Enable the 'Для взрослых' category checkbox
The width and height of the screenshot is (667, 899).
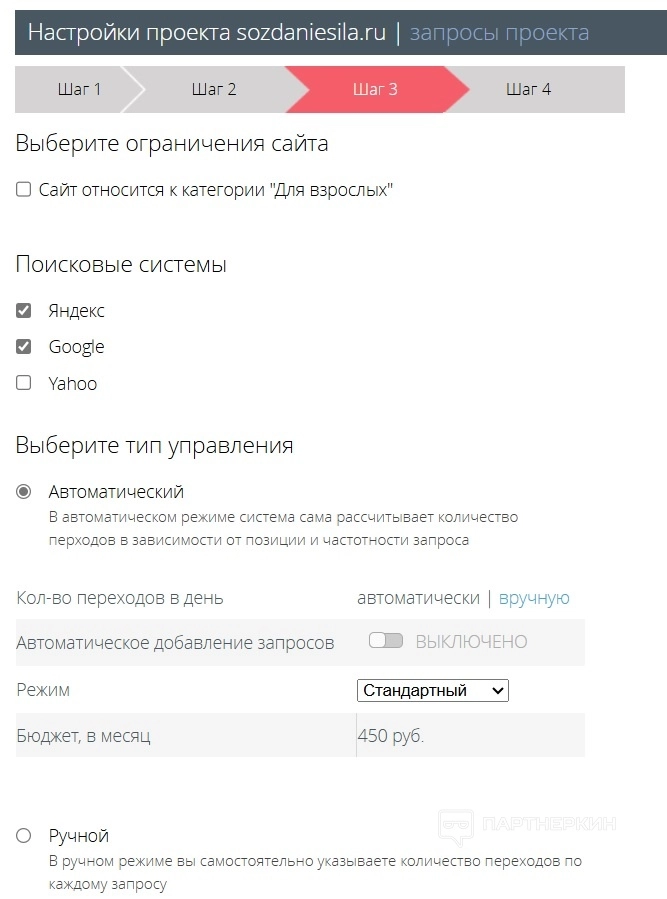(x=24, y=190)
